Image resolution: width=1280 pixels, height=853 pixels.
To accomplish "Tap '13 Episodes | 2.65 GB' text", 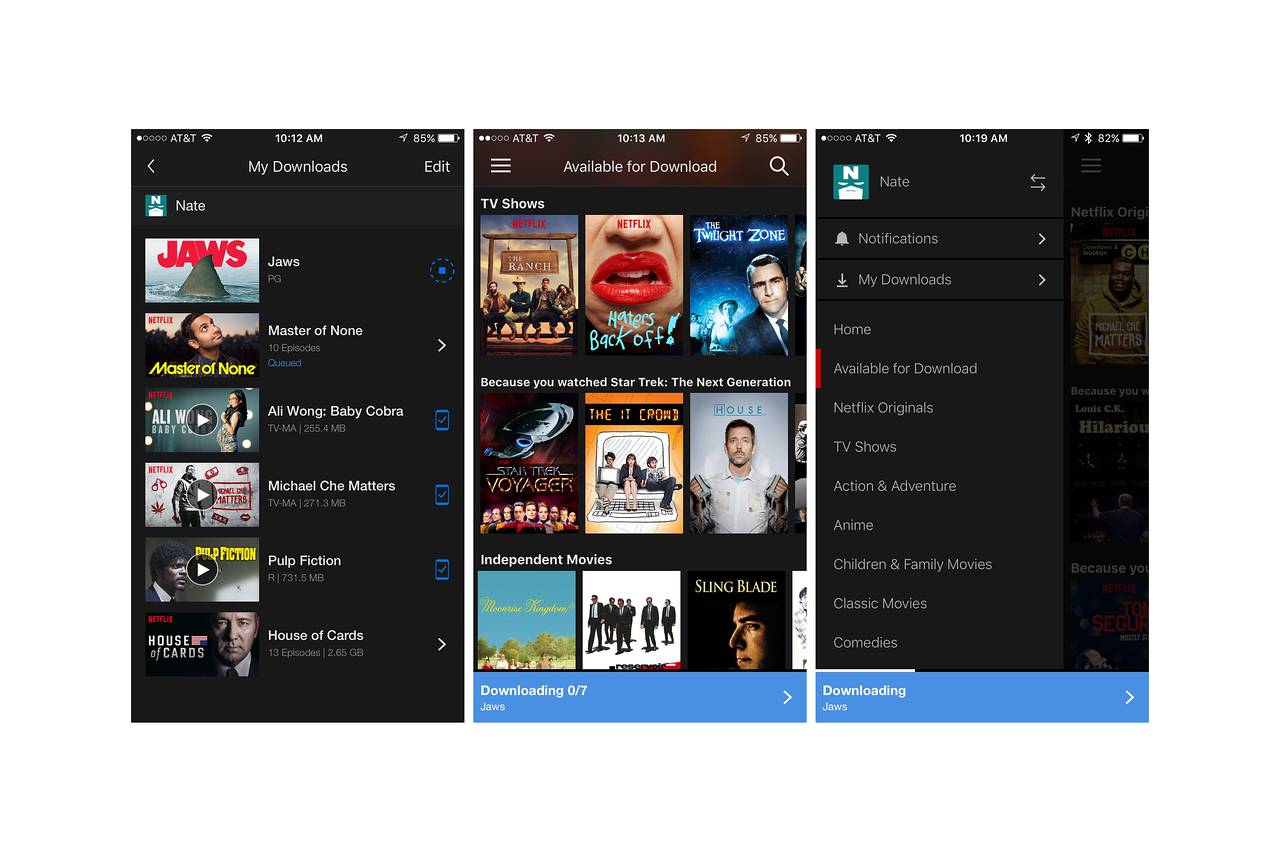I will [x=315, y=652].
